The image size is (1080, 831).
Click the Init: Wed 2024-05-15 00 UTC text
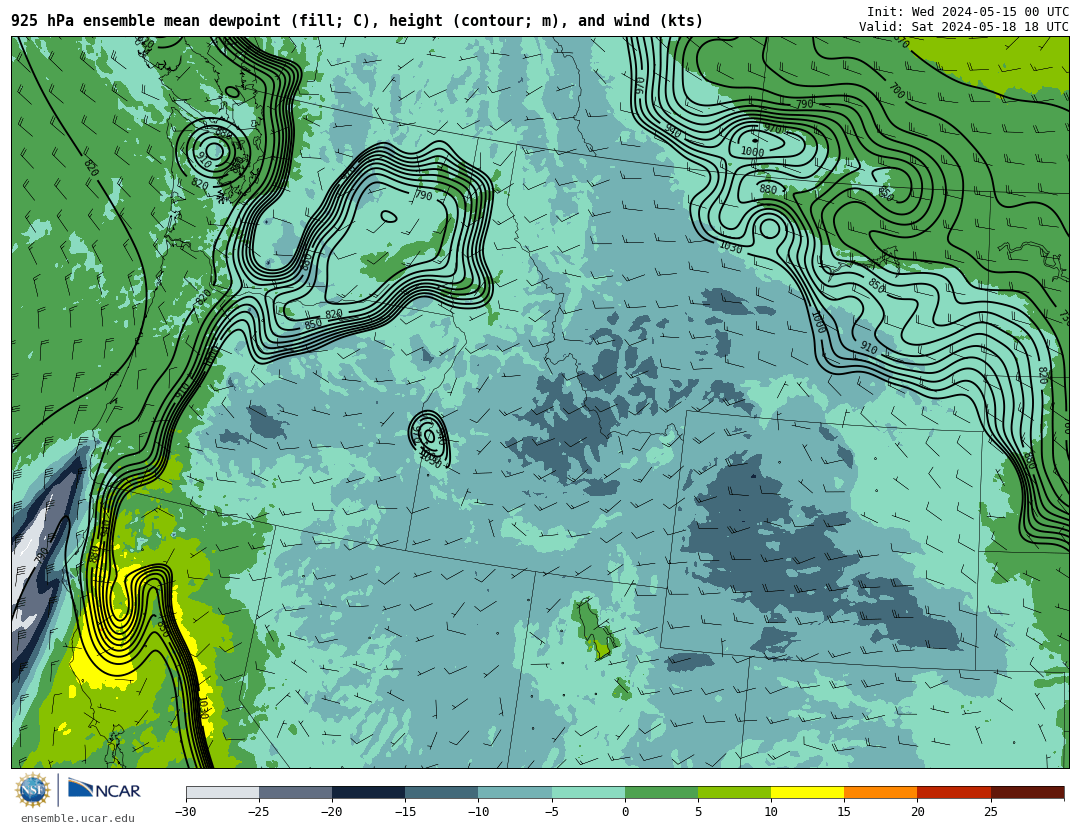[968, 11]
